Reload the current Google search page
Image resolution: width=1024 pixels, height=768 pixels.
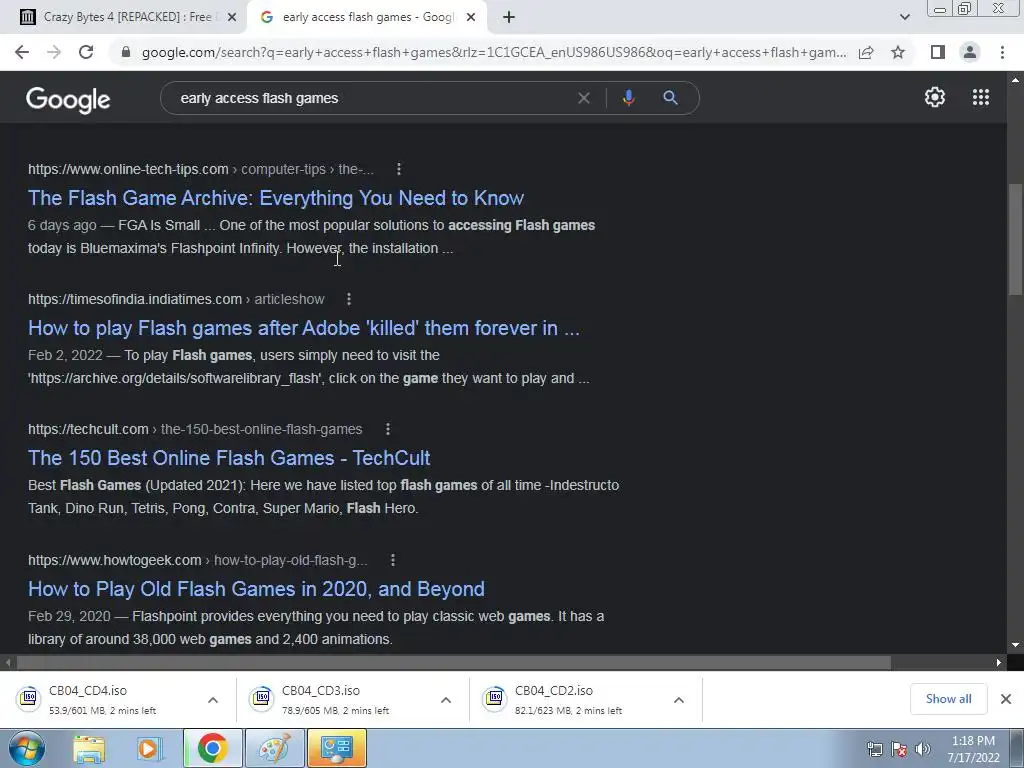click(86, 52)
